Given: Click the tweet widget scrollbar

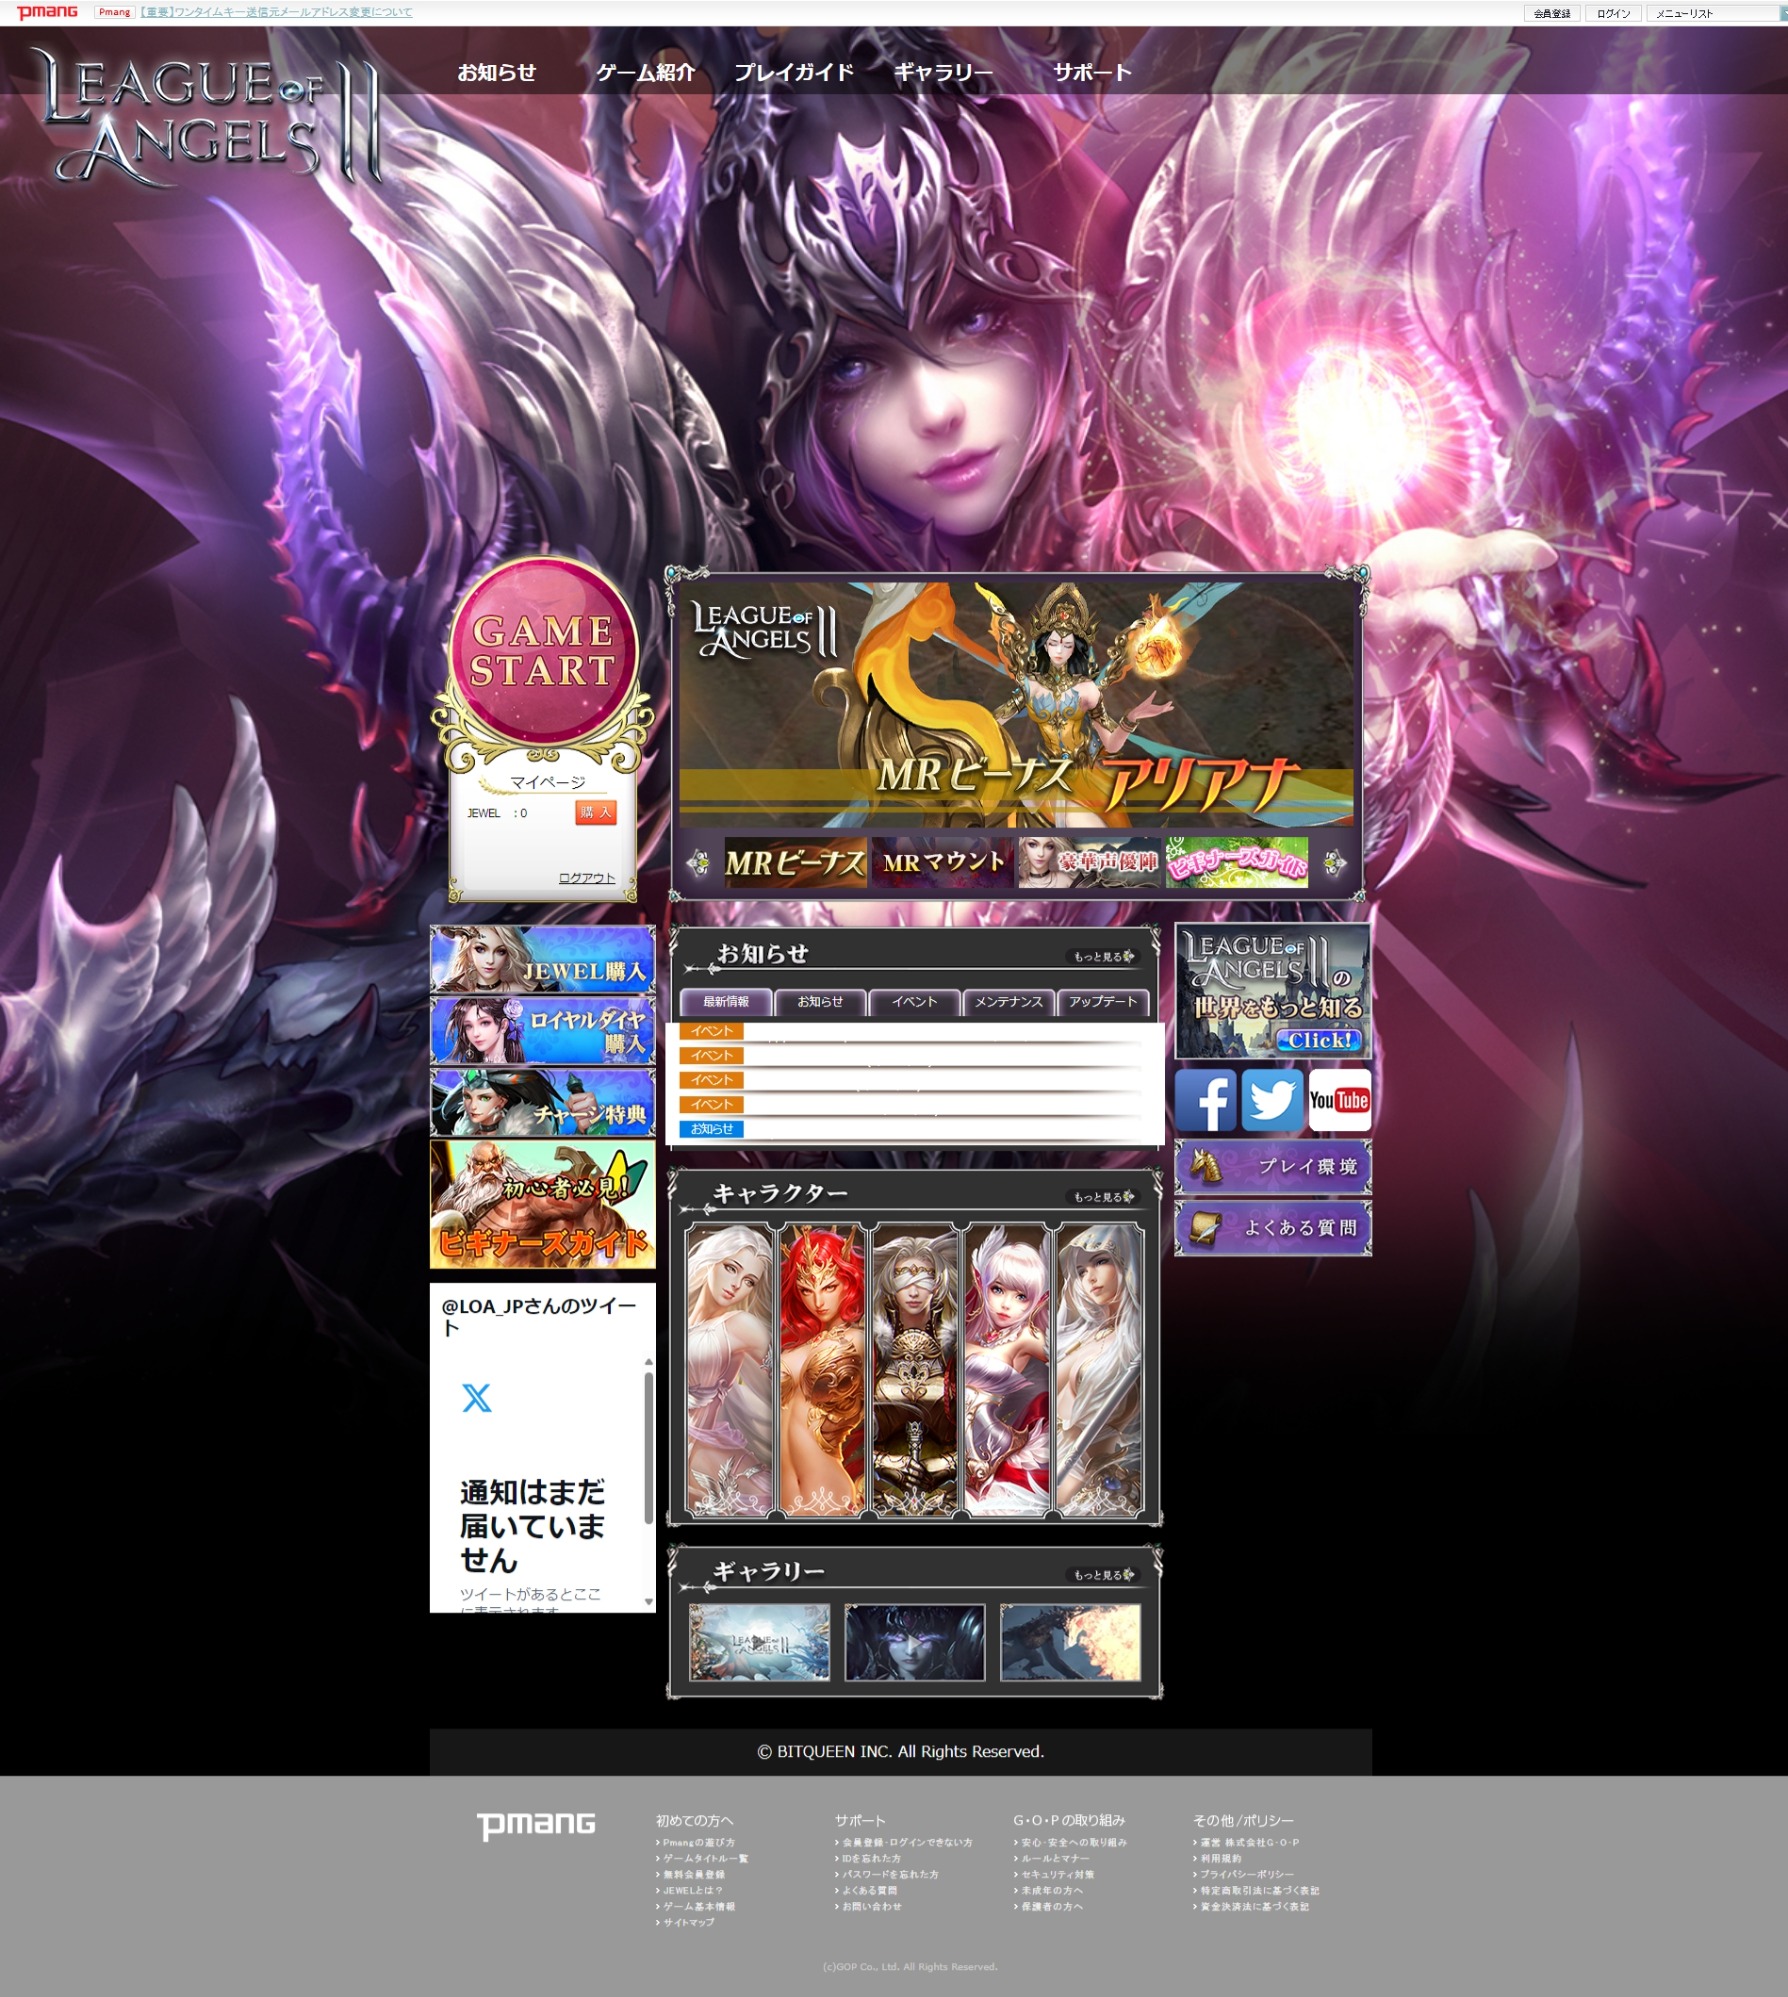Looking at the screenshot, I should tap(648, 1450).
